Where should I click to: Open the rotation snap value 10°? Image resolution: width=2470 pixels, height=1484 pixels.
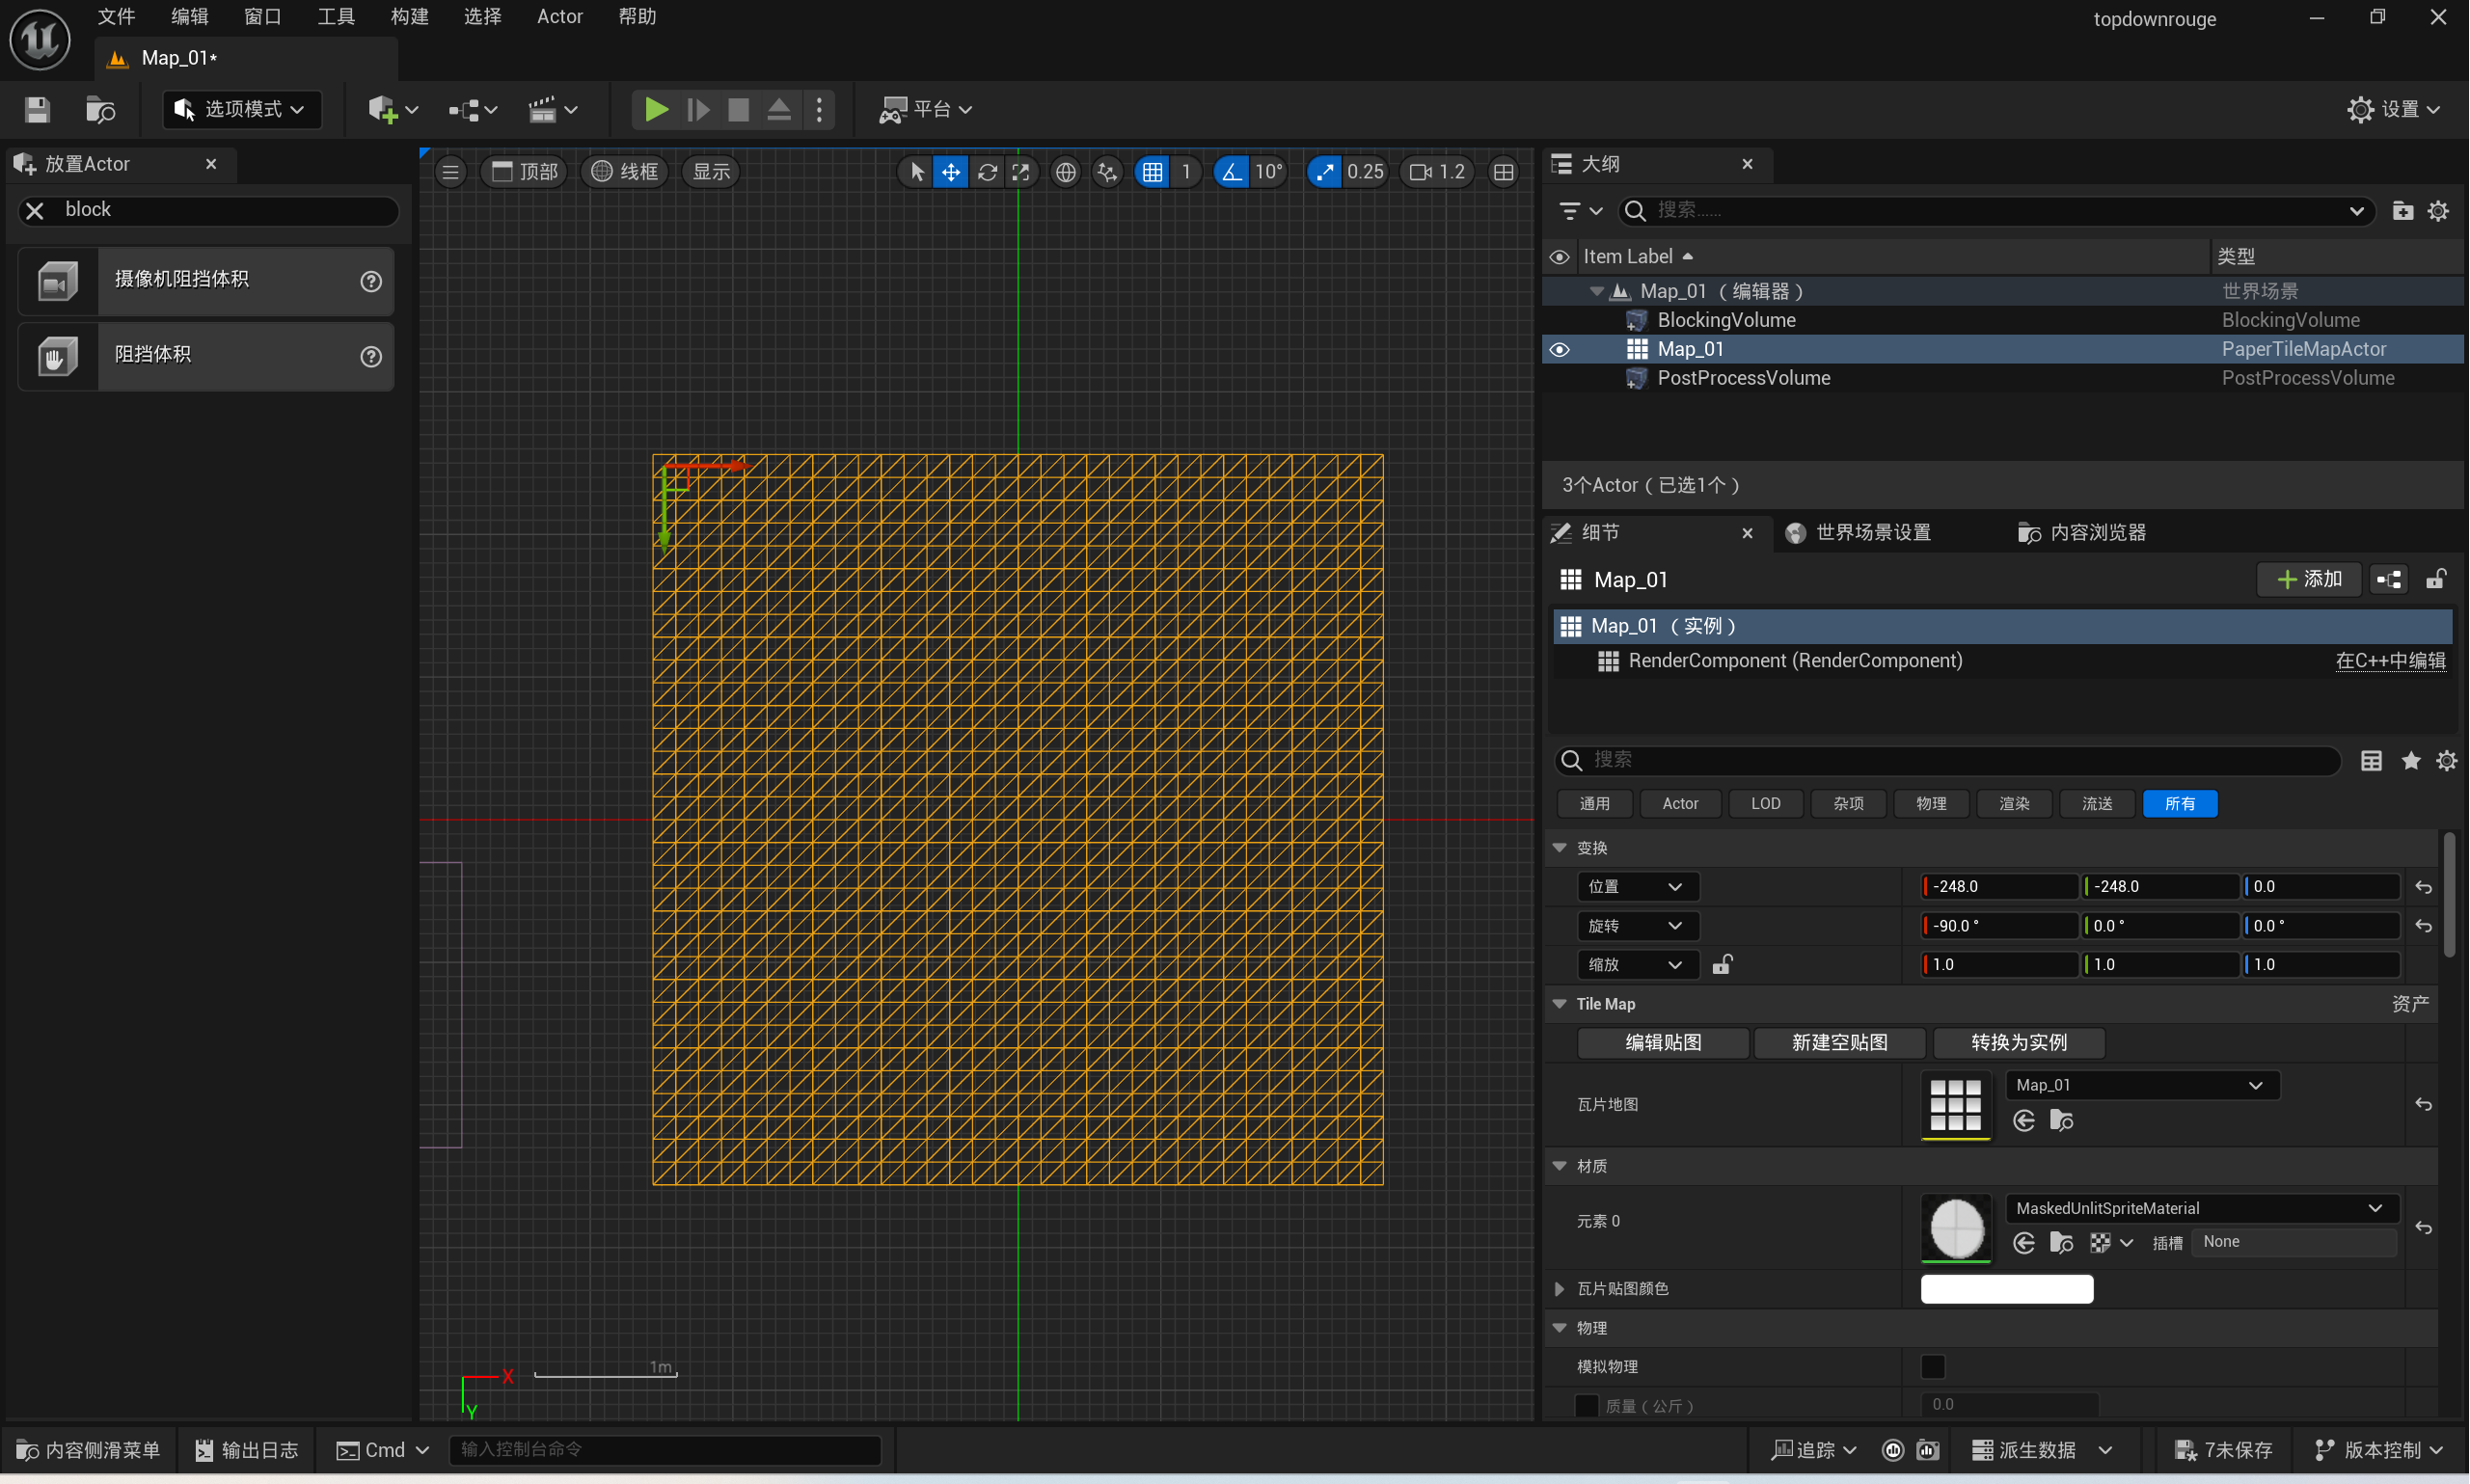coord(1268,172)
